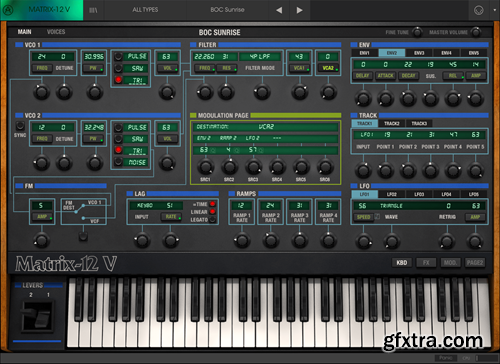Image resolution: width=500 pixels, height=364 pixels.
Task: Toggle LAG LINEAR switch
Action: (212, 212)
